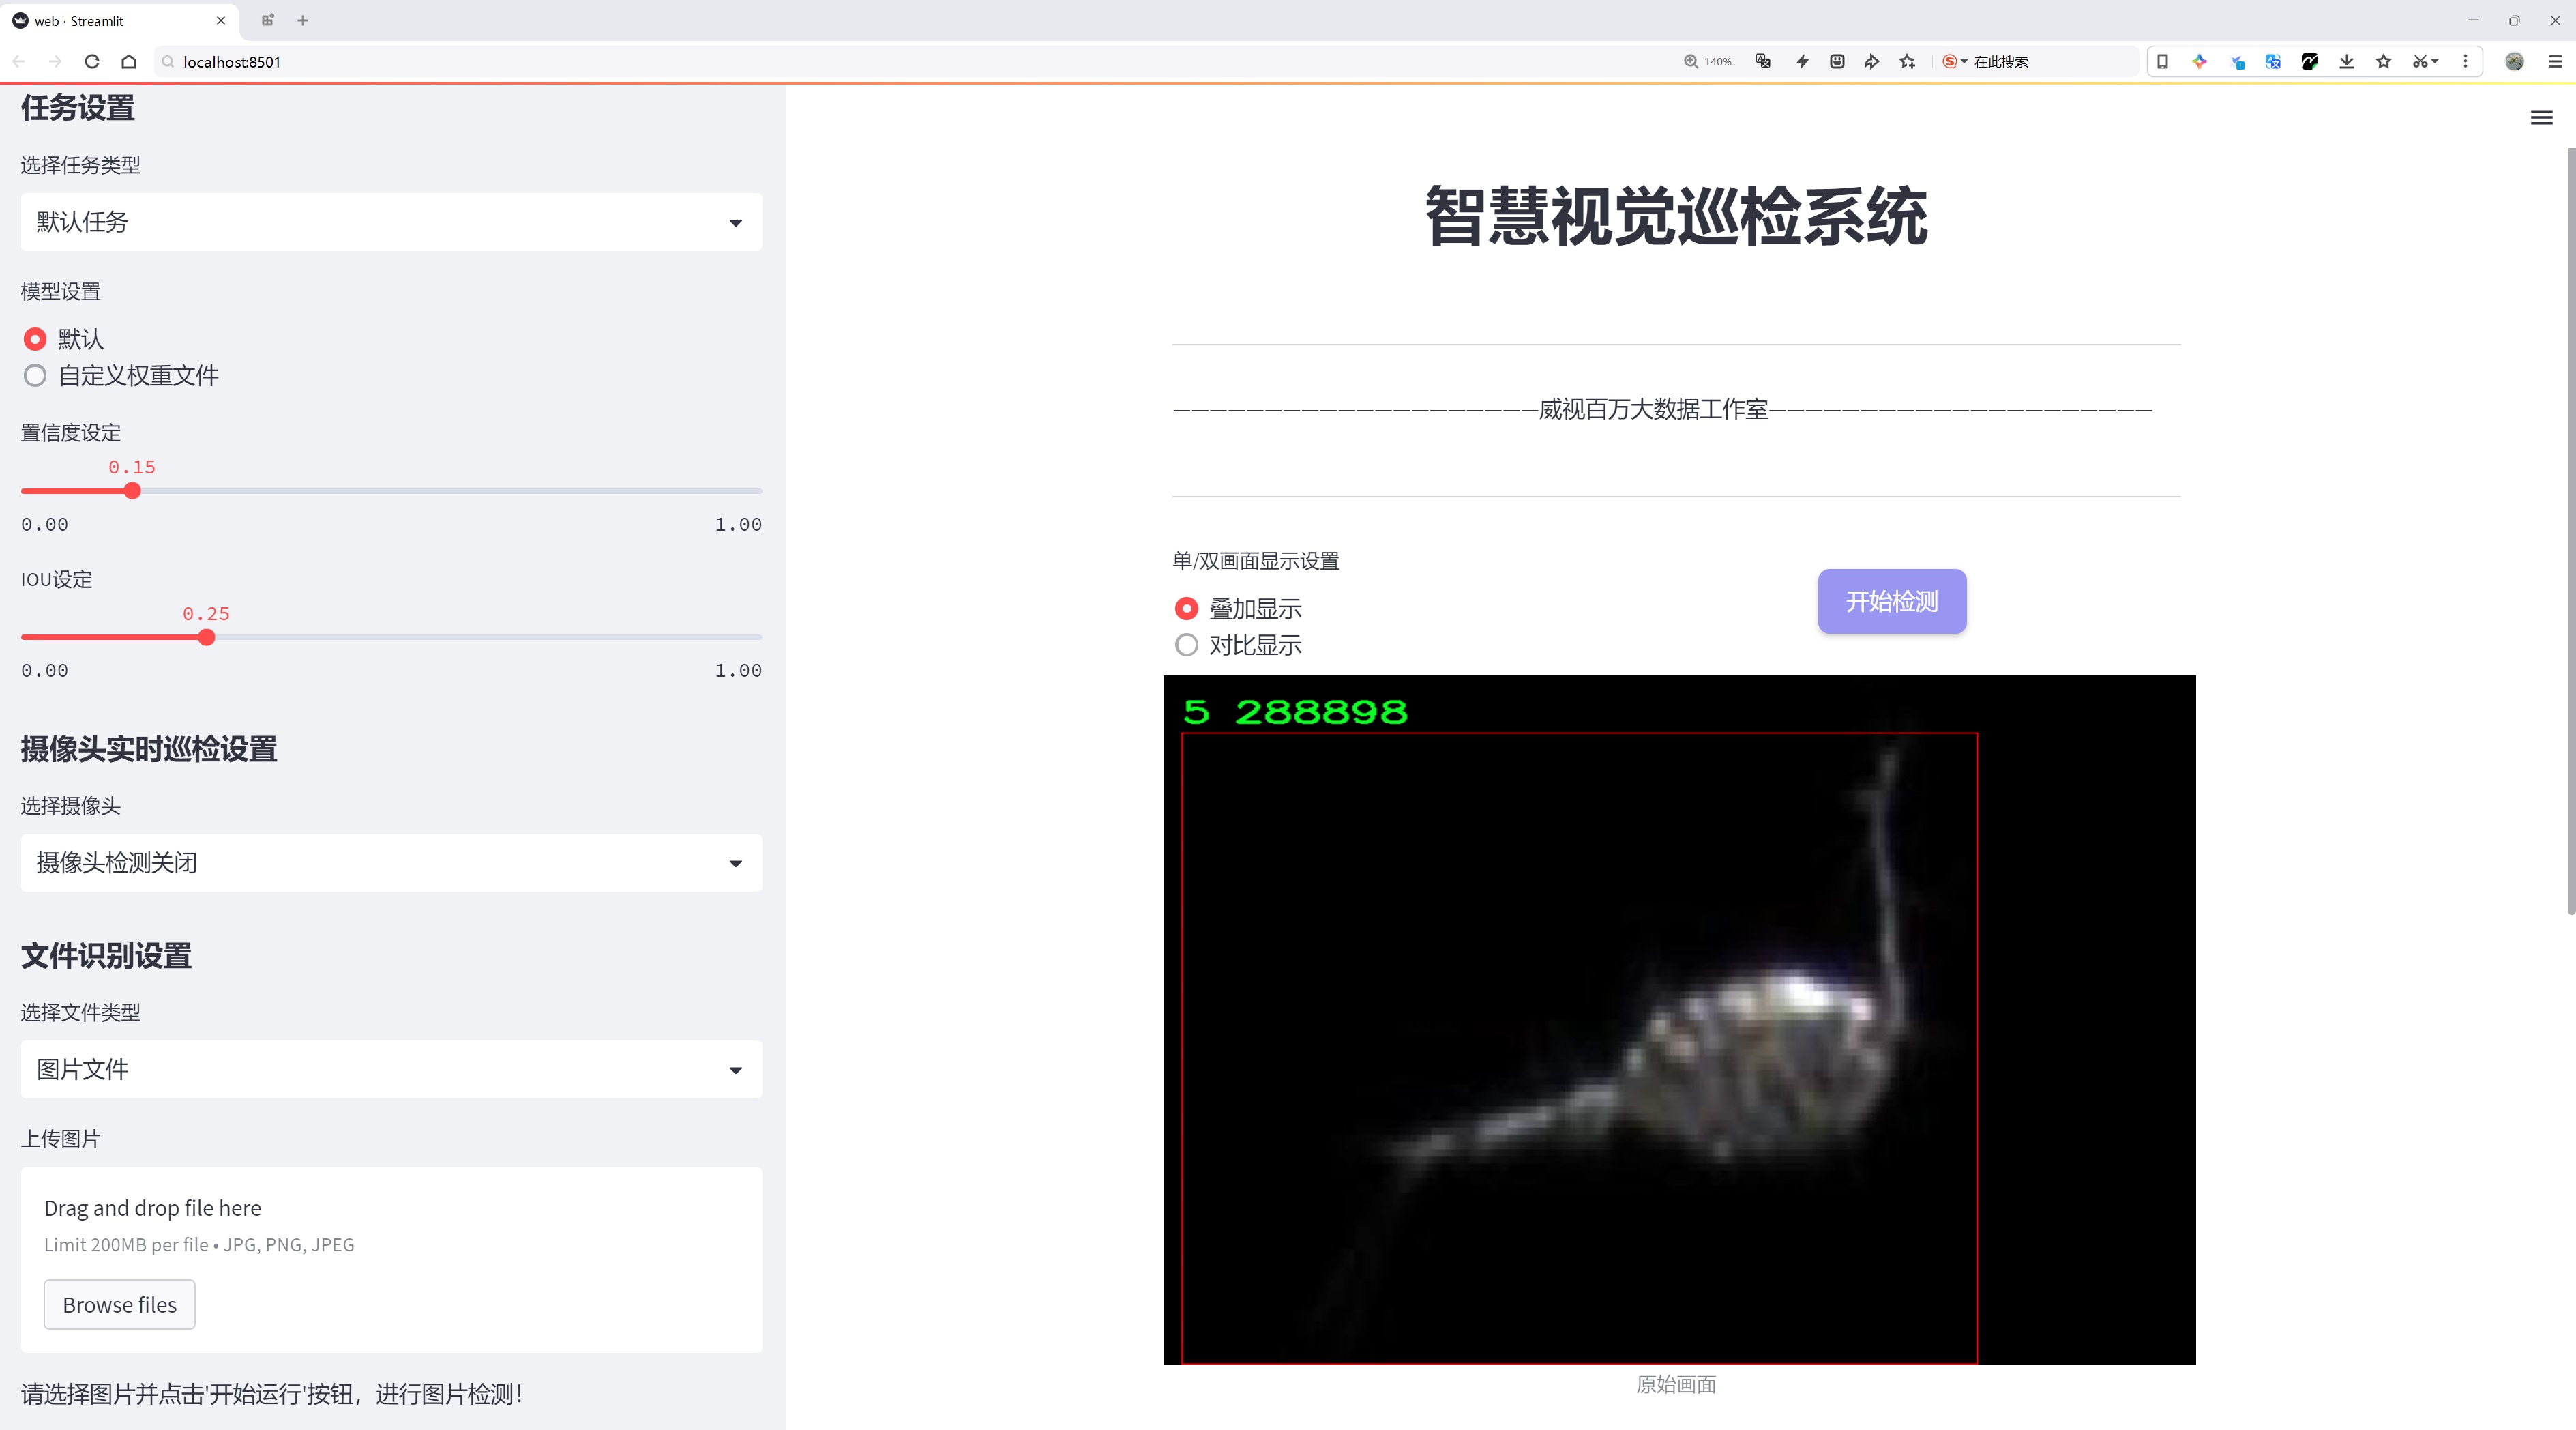
Task: Select the 自定义权重文件 radio option
Action: pyautogui.click(x=35, y=376)
